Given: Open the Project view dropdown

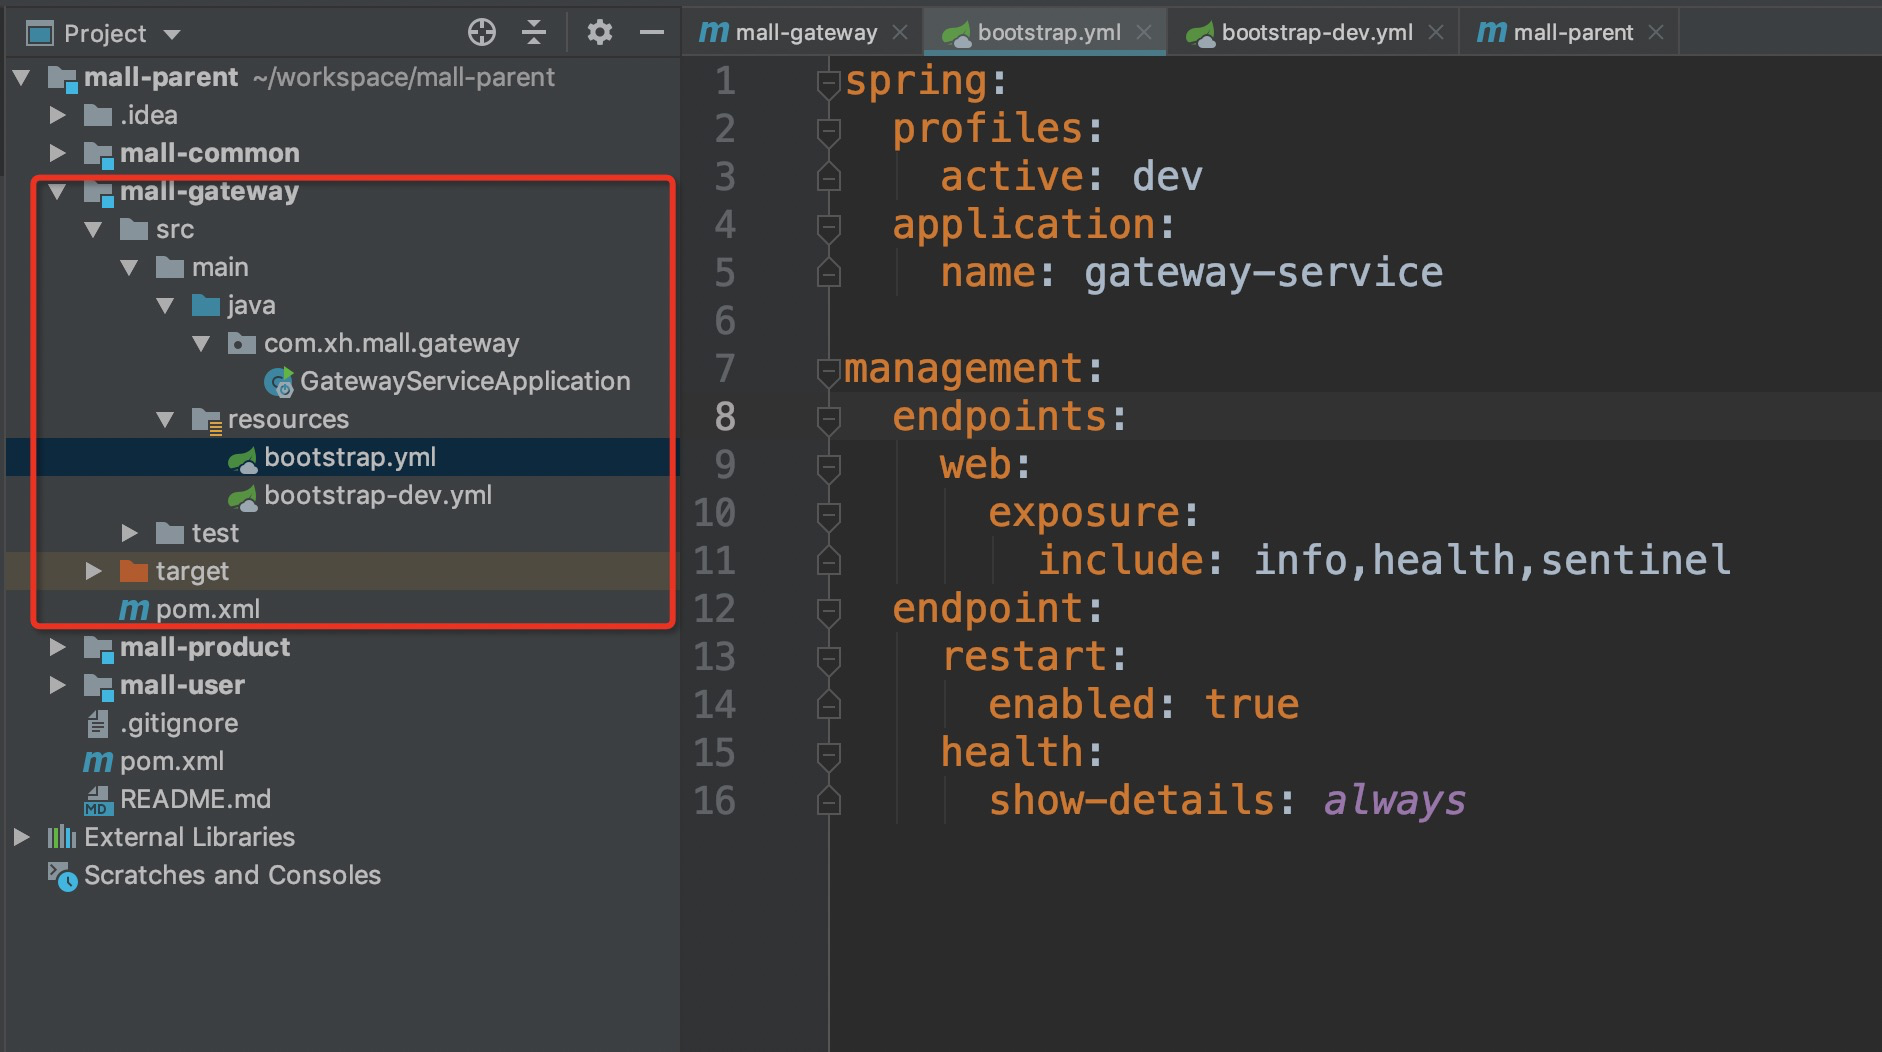Looking at the screenshot, I should [172, 33].
